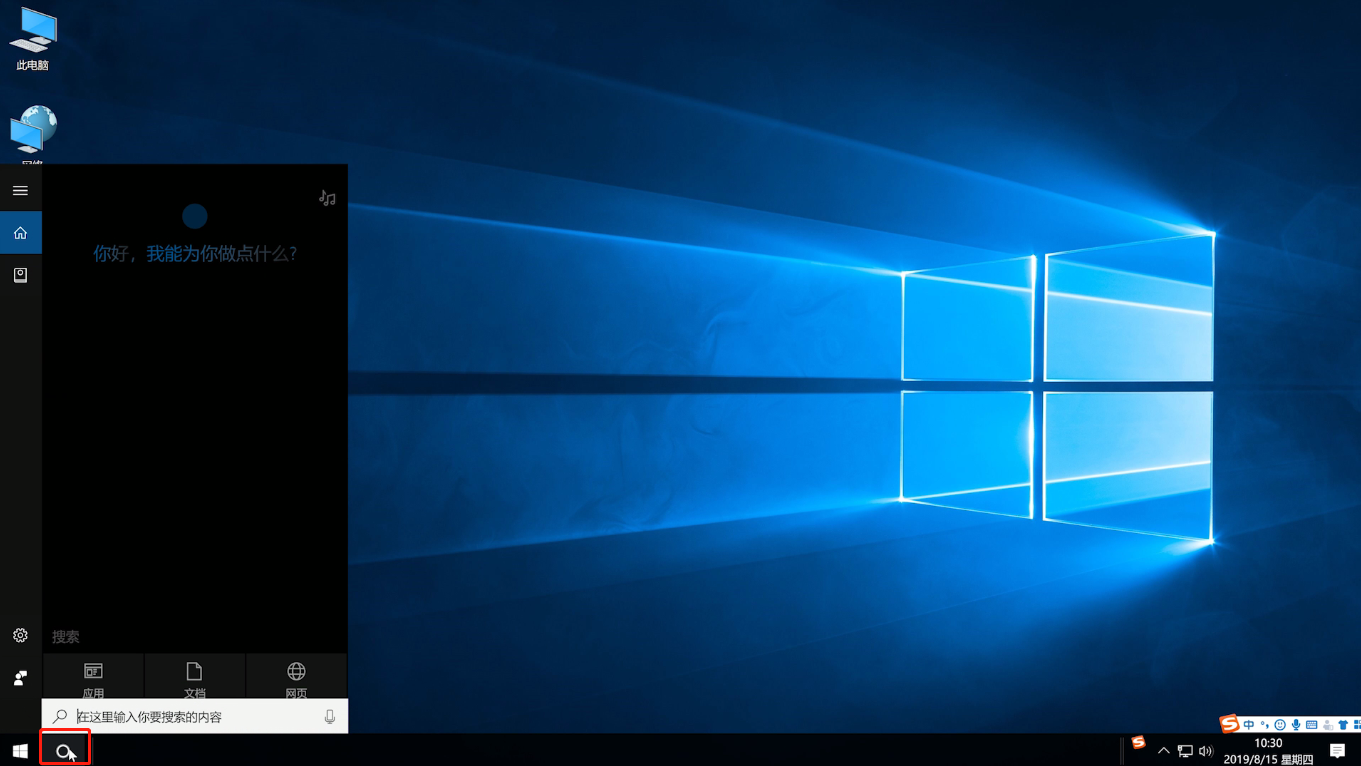
Task: Open the Sogou soft keyboard icon
Action: [x=1312, y=725]
